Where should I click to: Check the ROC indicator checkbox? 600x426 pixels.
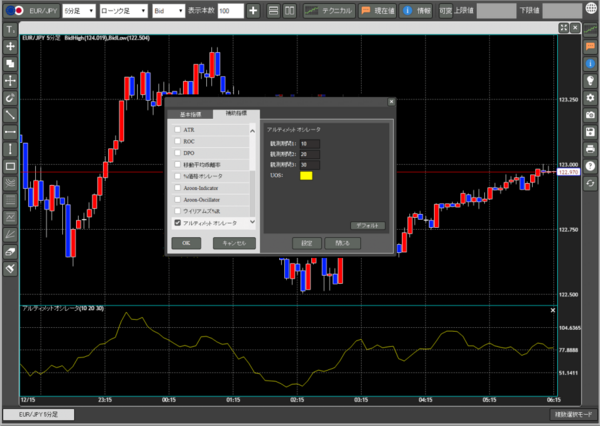[178, 141]
